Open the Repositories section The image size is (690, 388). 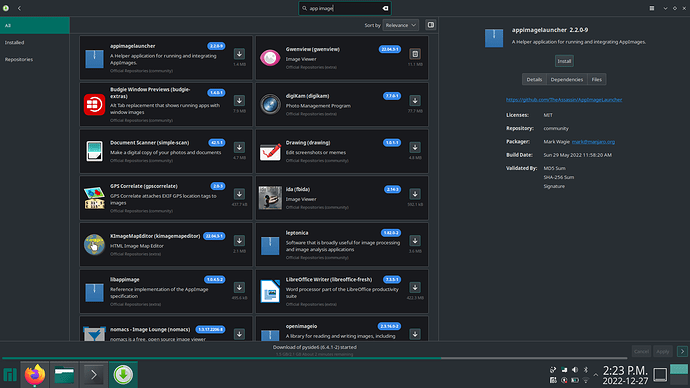point(35,59)
